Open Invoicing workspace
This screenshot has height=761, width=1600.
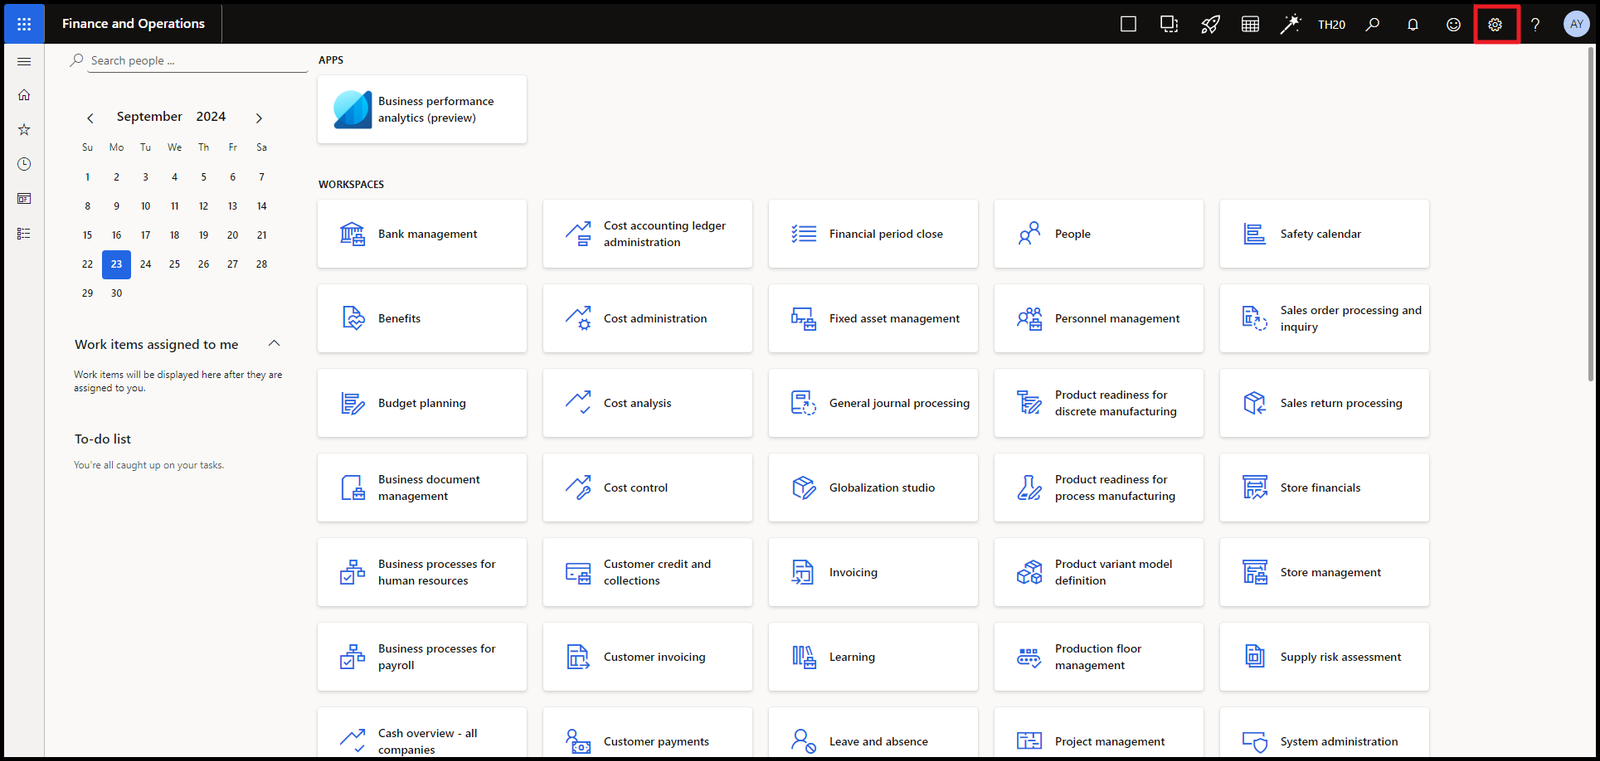coord(873,572)
